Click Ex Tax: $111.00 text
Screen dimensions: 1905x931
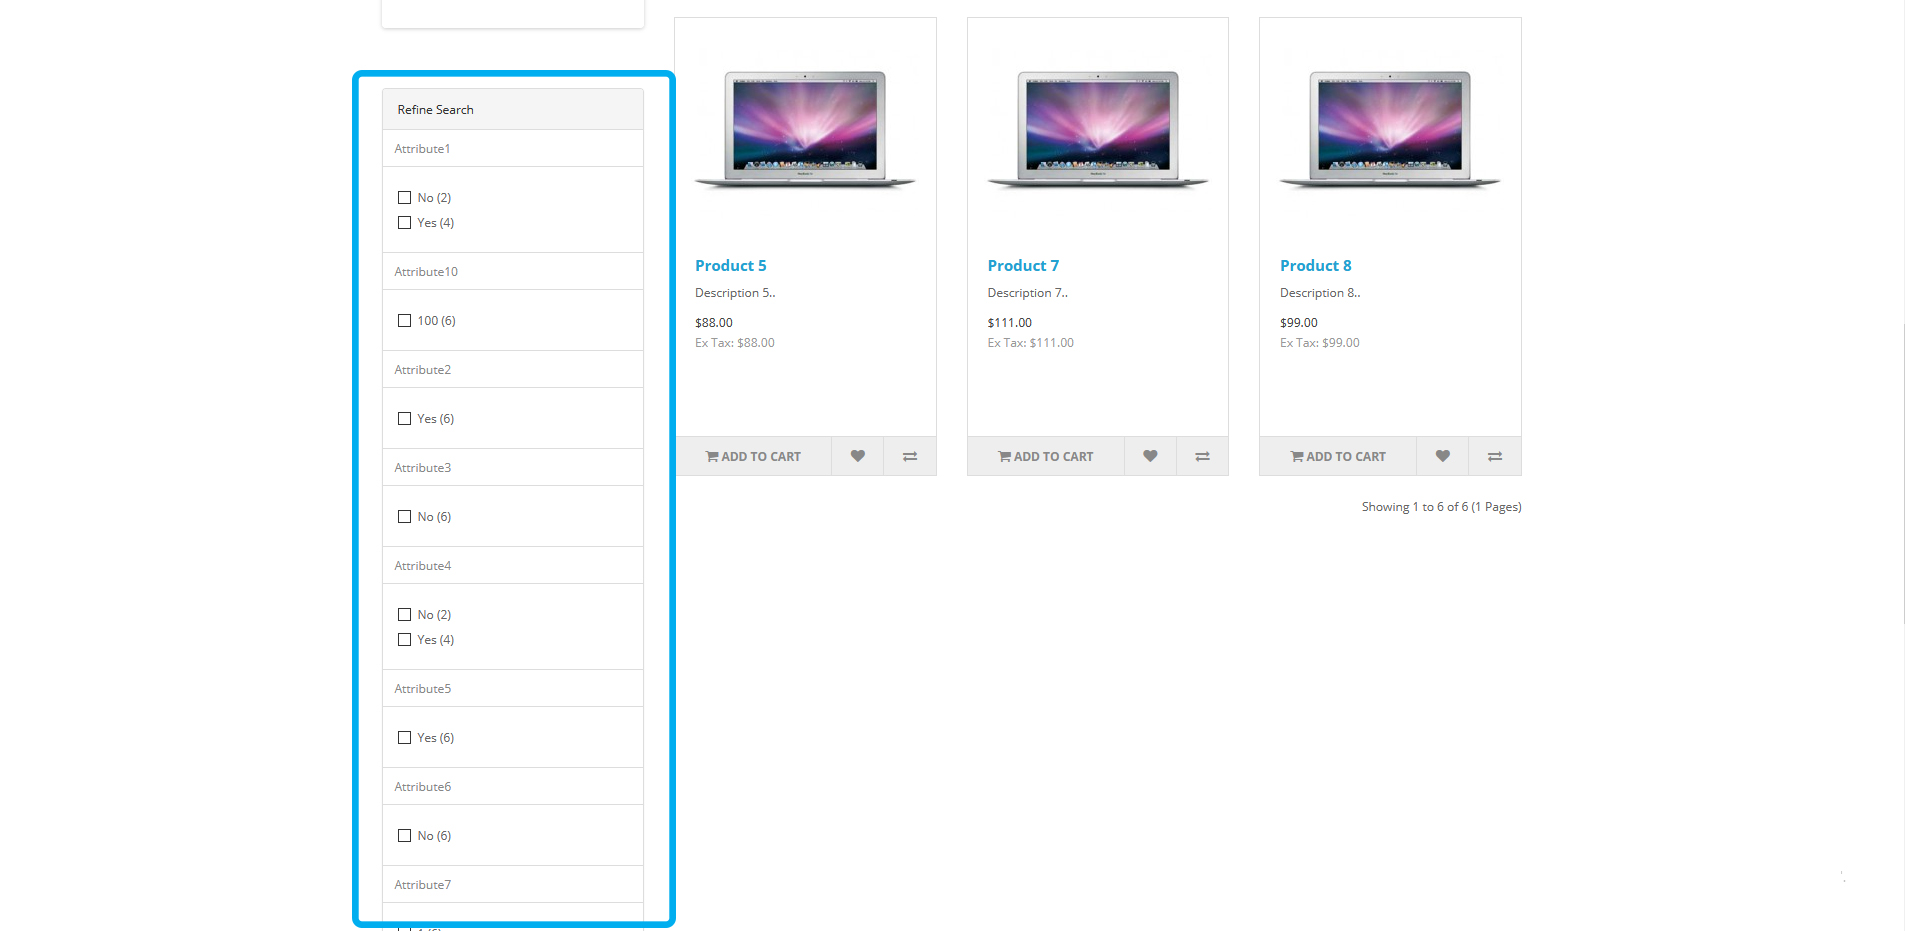pos(1031,343)
